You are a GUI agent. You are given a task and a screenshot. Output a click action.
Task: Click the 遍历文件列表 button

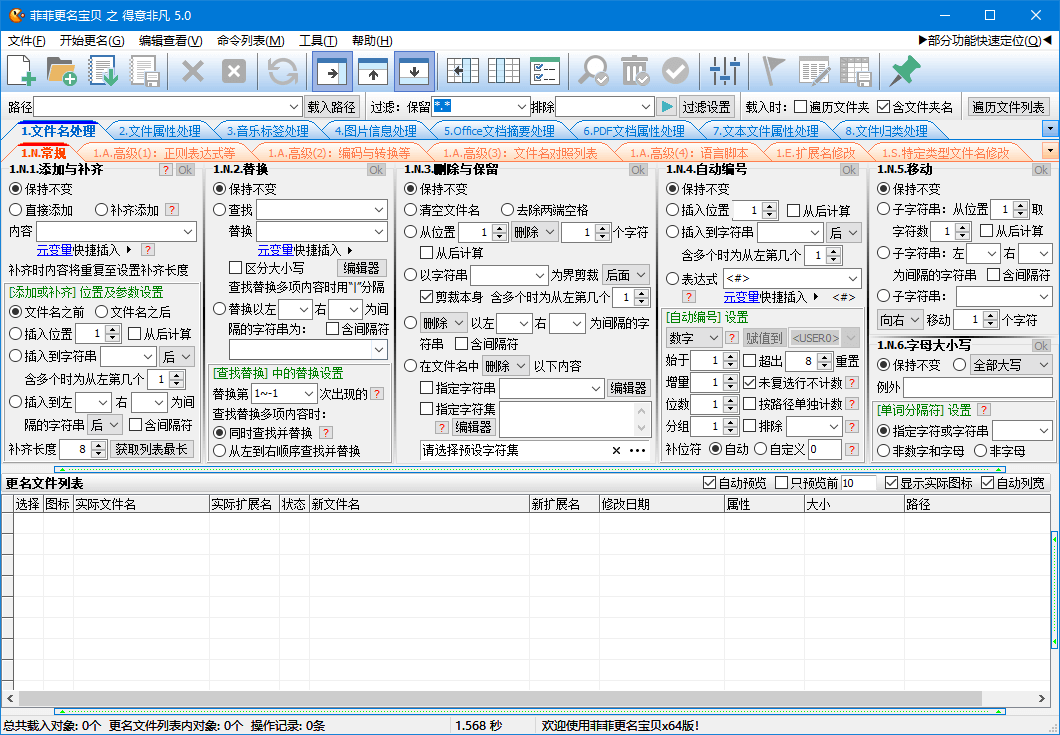1008,107
